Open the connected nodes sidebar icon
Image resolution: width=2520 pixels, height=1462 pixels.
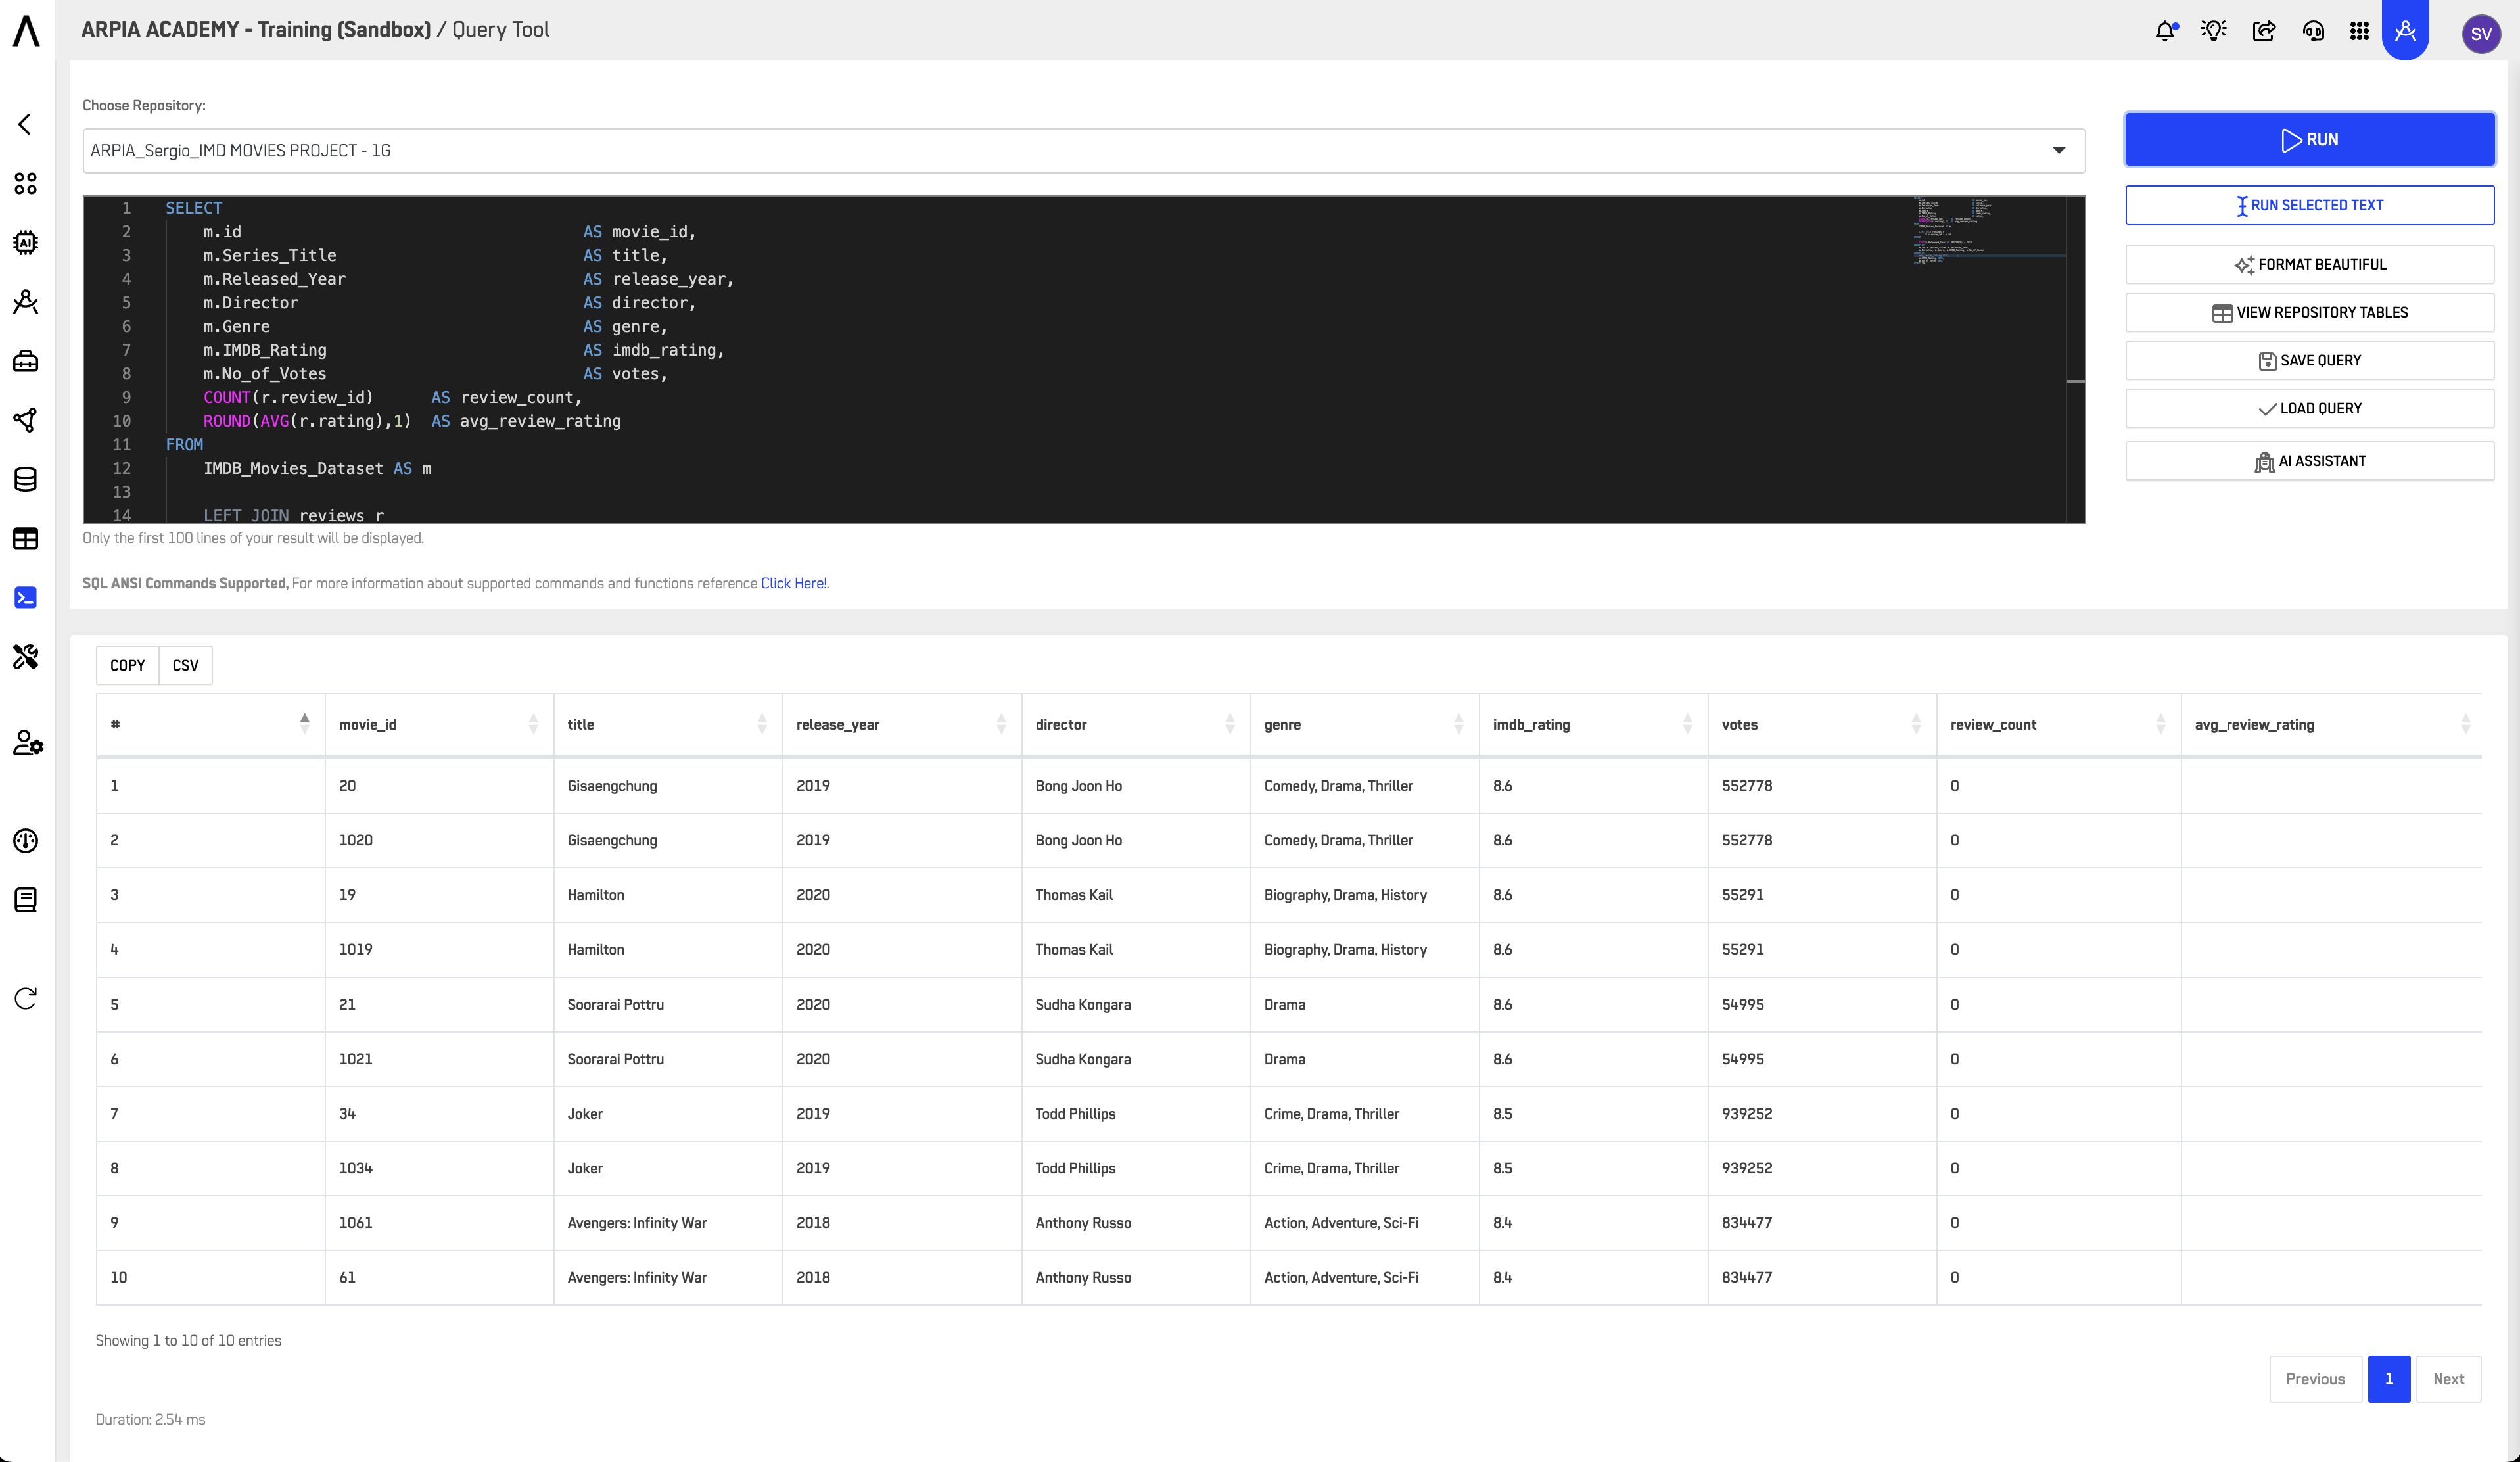click(x=26, y=420)
